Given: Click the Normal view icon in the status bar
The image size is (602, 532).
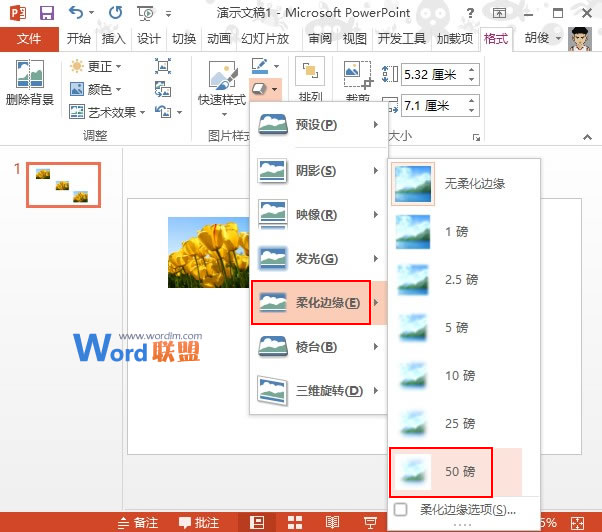Looking at the screenshot, I should (x=257, y=522).
